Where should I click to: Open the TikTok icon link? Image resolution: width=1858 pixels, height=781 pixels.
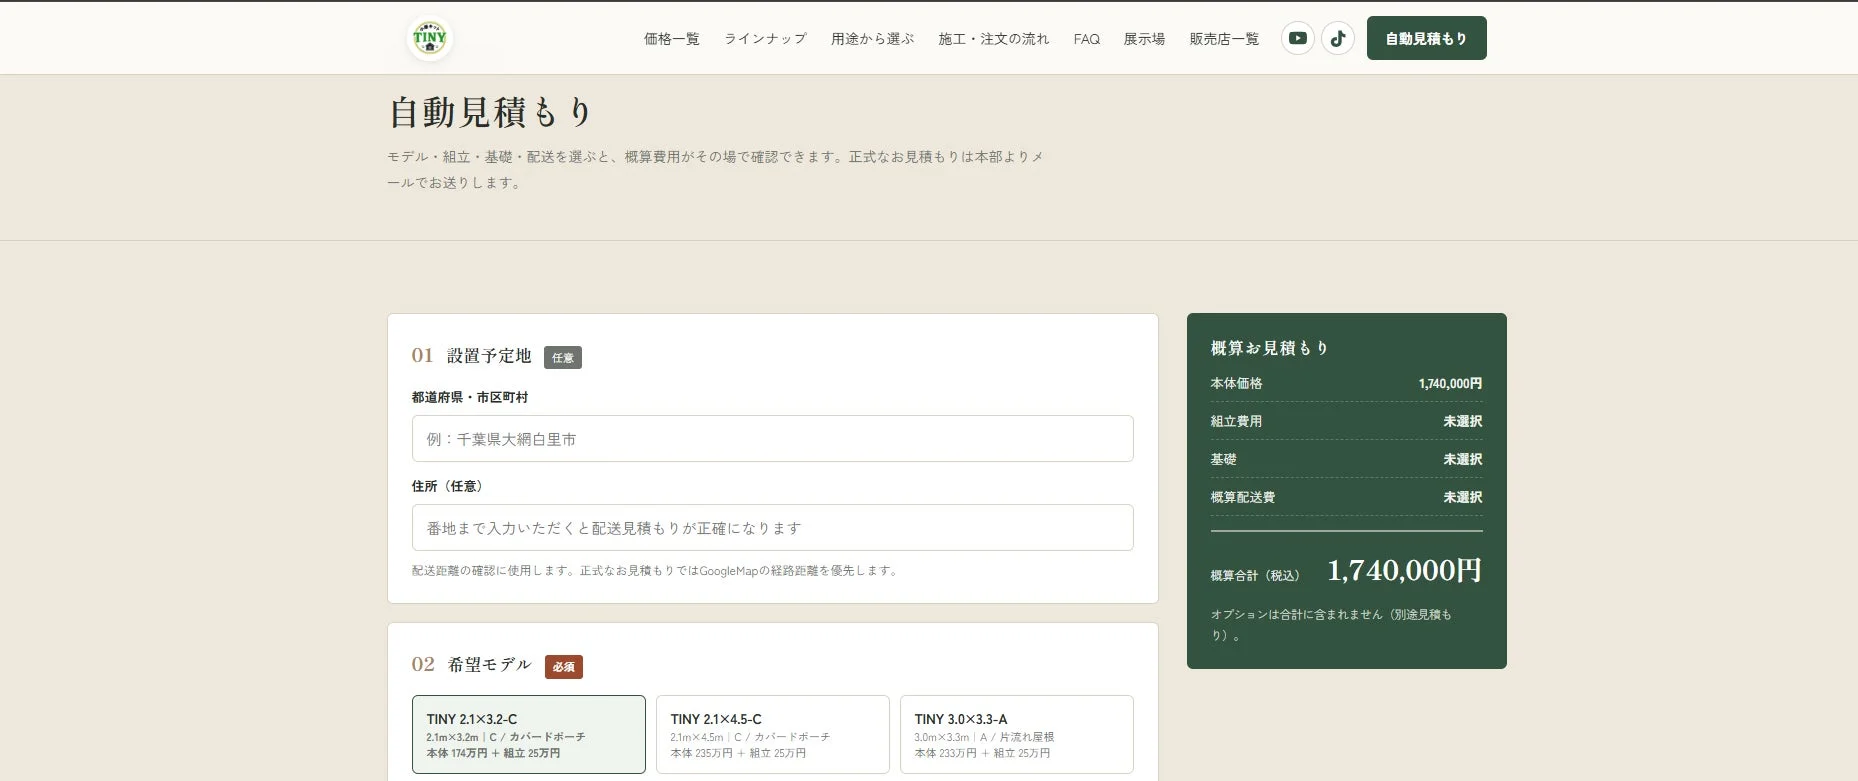[x=1338, y=38]
